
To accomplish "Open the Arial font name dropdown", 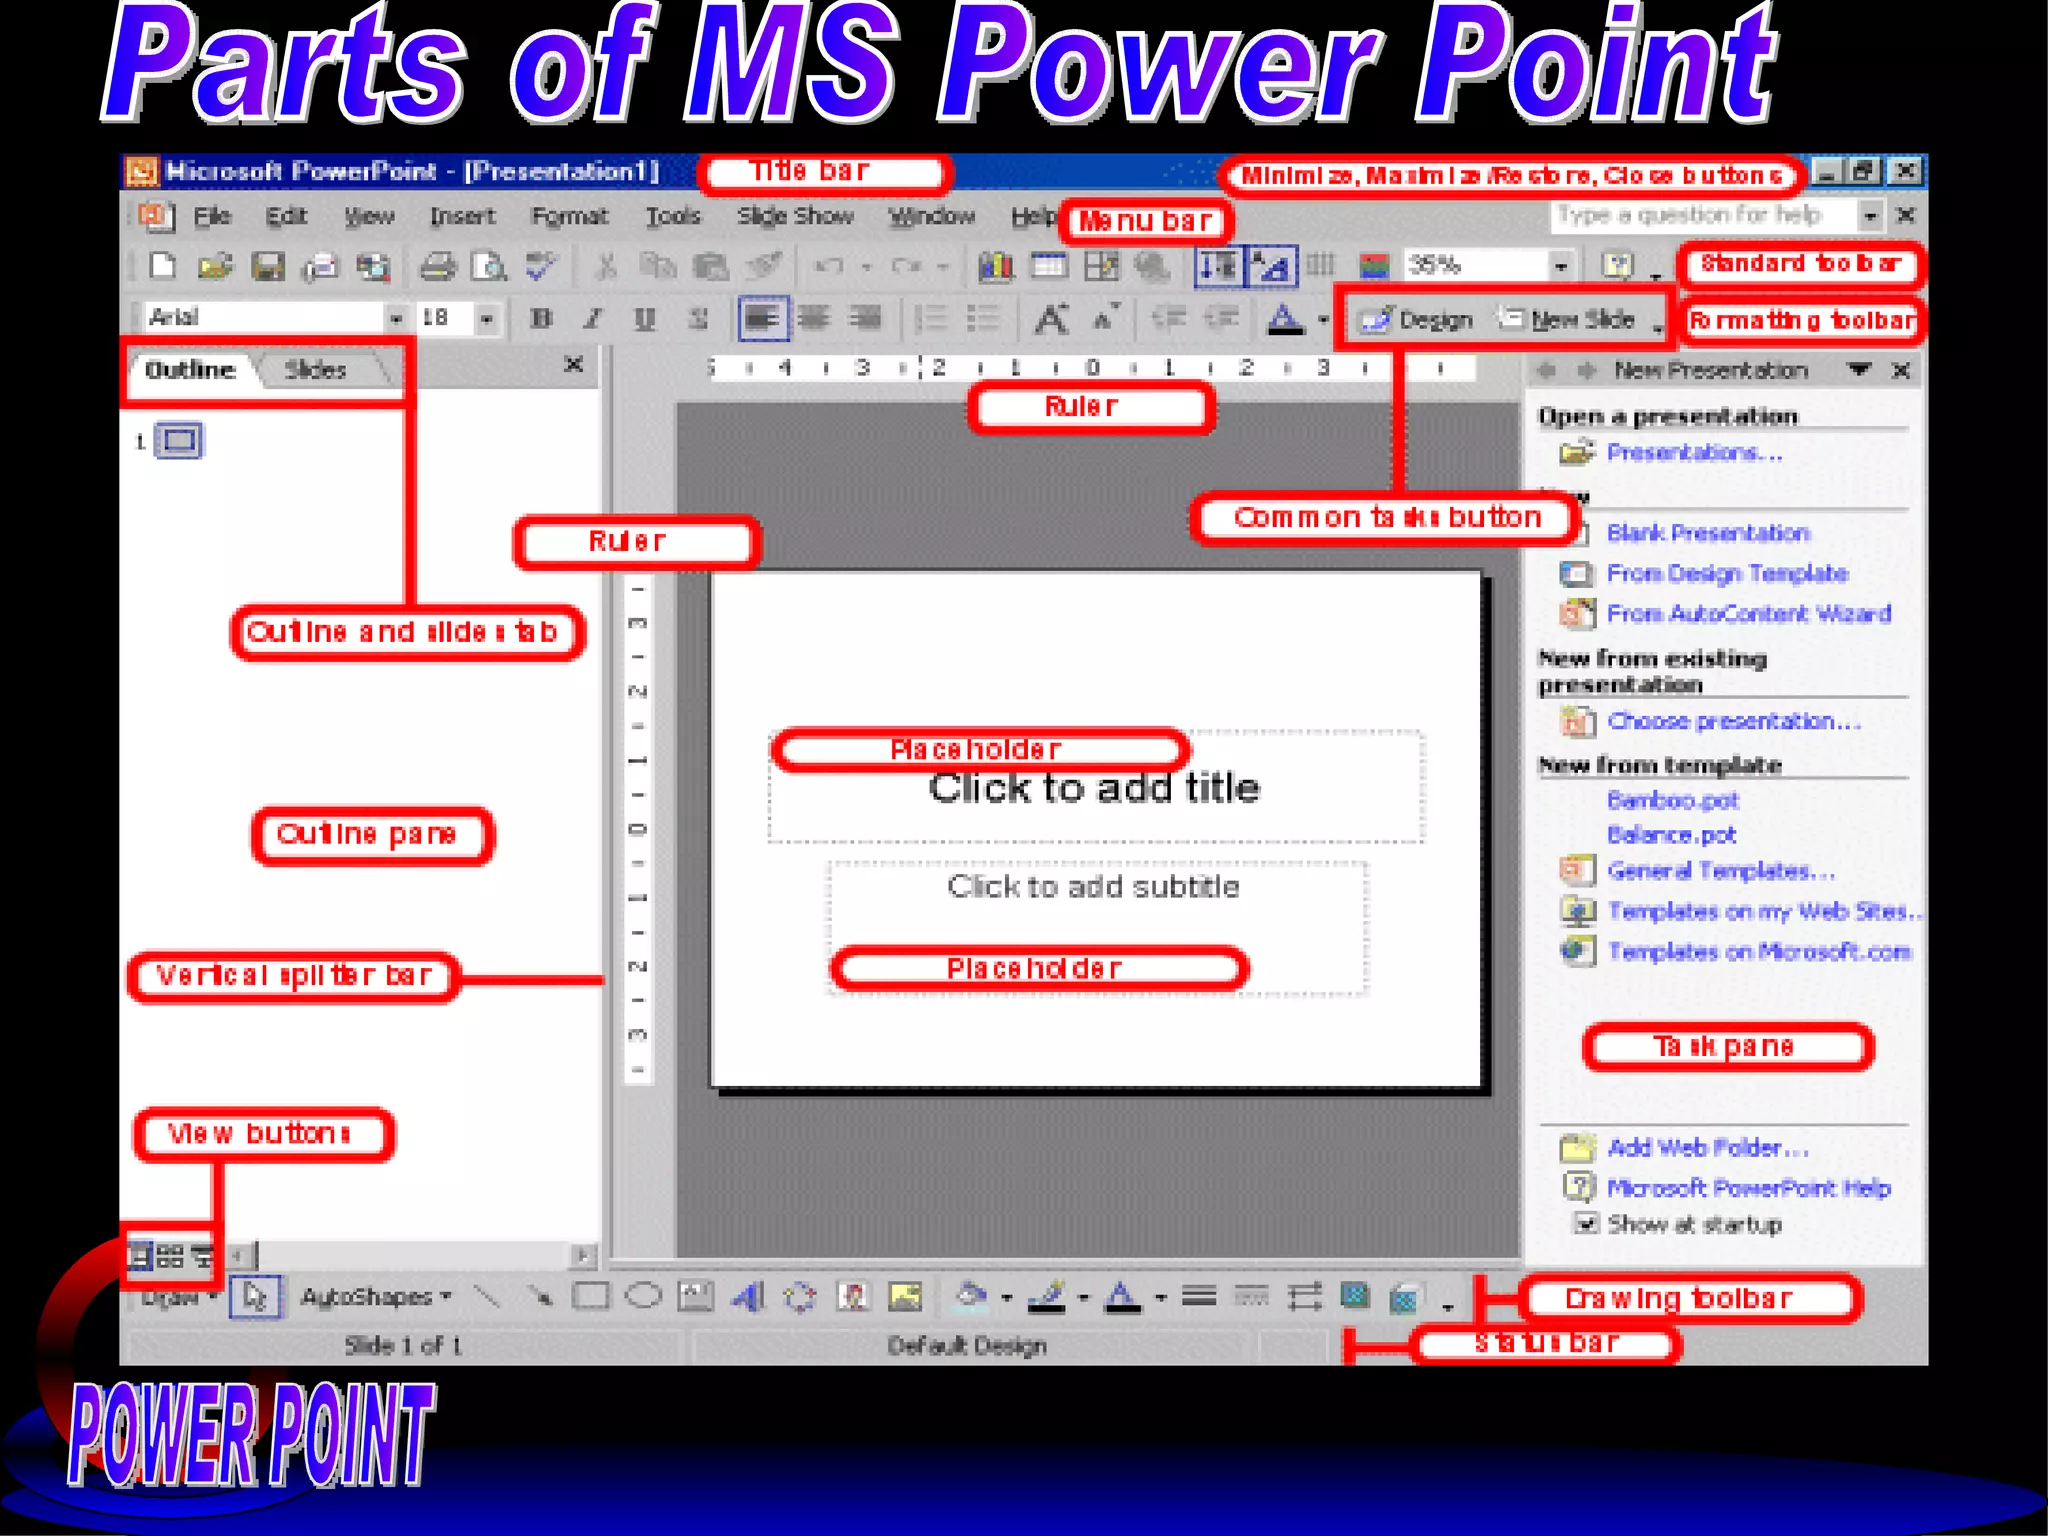I will point(396,319).
